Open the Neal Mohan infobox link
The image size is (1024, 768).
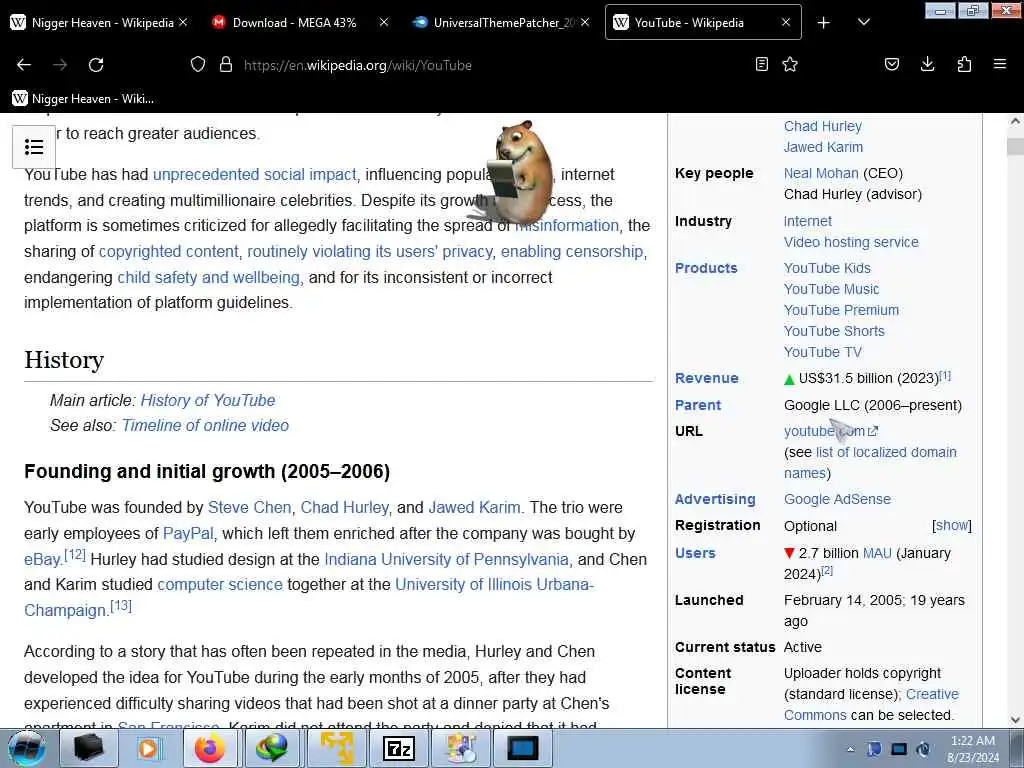(x=821, y=173)
